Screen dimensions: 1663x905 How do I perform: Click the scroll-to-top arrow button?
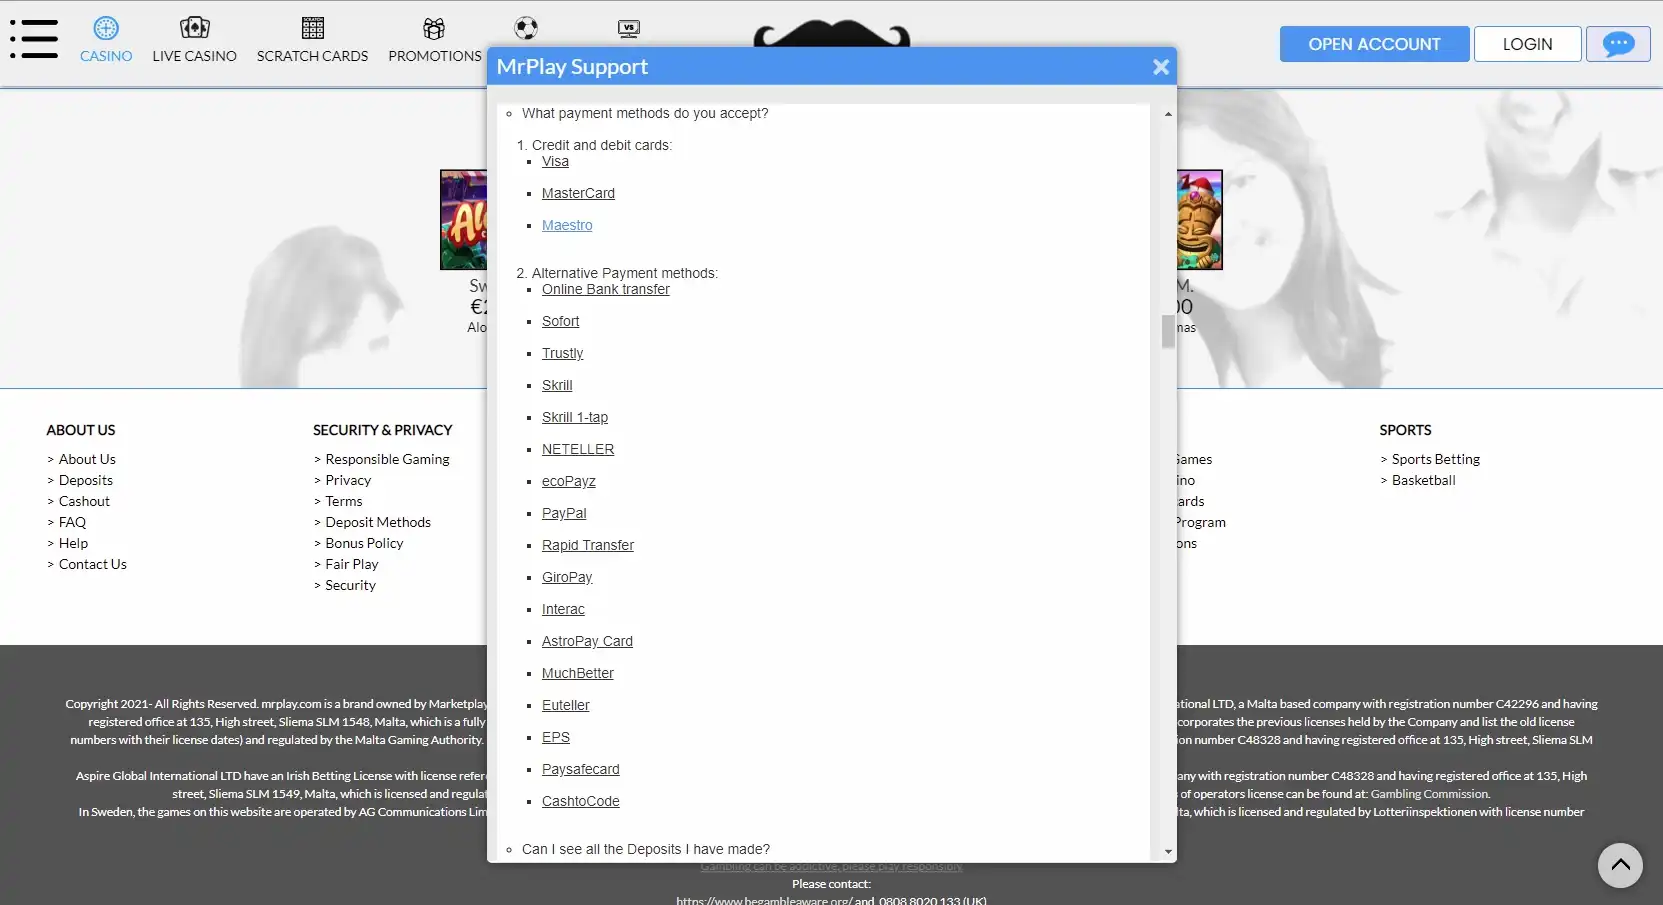pyautogui.click(x=1619, y=865)
